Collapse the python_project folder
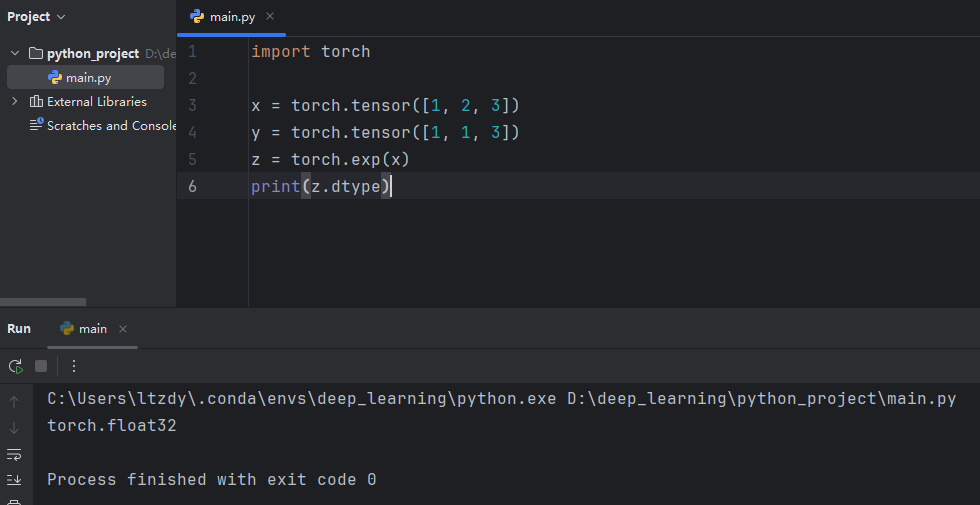The height and width of the screenshot is (505, 980). (15, 54)
